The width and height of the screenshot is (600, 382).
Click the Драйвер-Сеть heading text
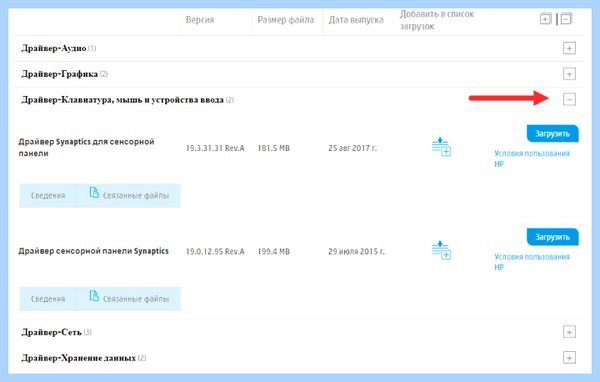51,332
